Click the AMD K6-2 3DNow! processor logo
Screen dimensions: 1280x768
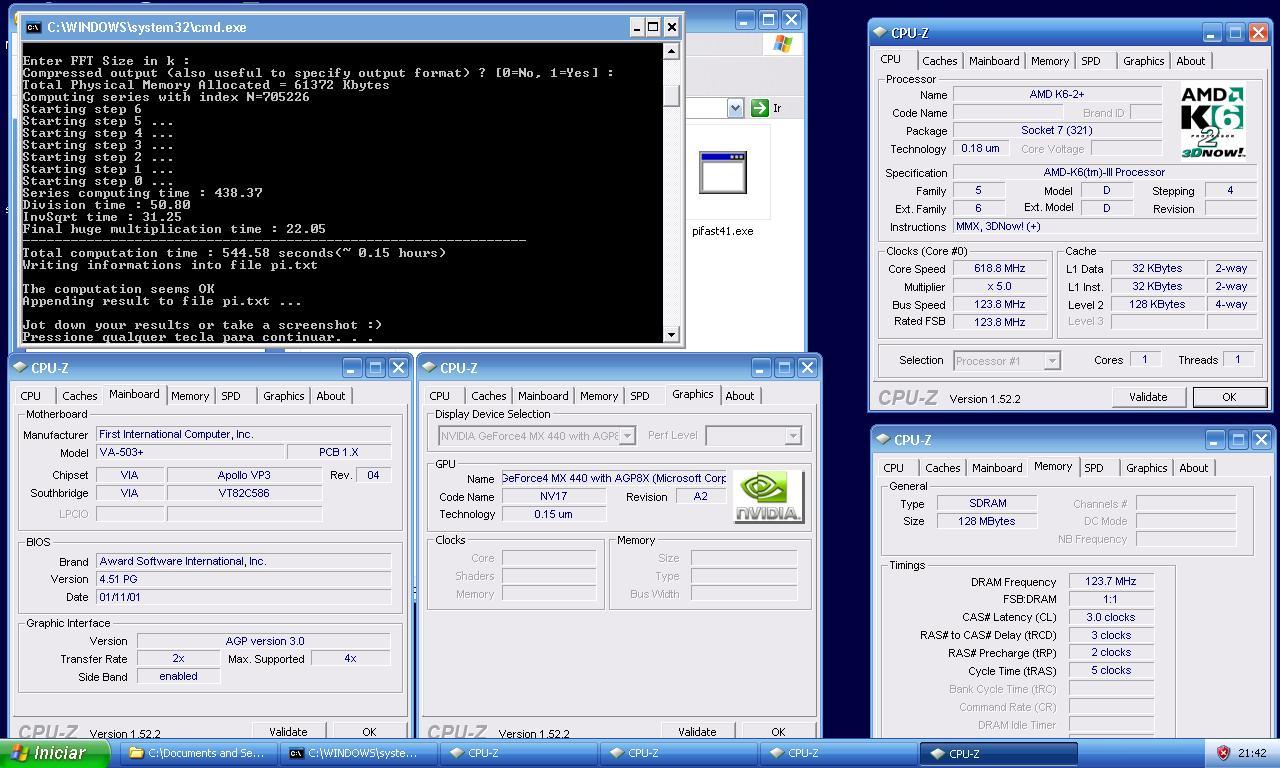(x=1213, y=122)
